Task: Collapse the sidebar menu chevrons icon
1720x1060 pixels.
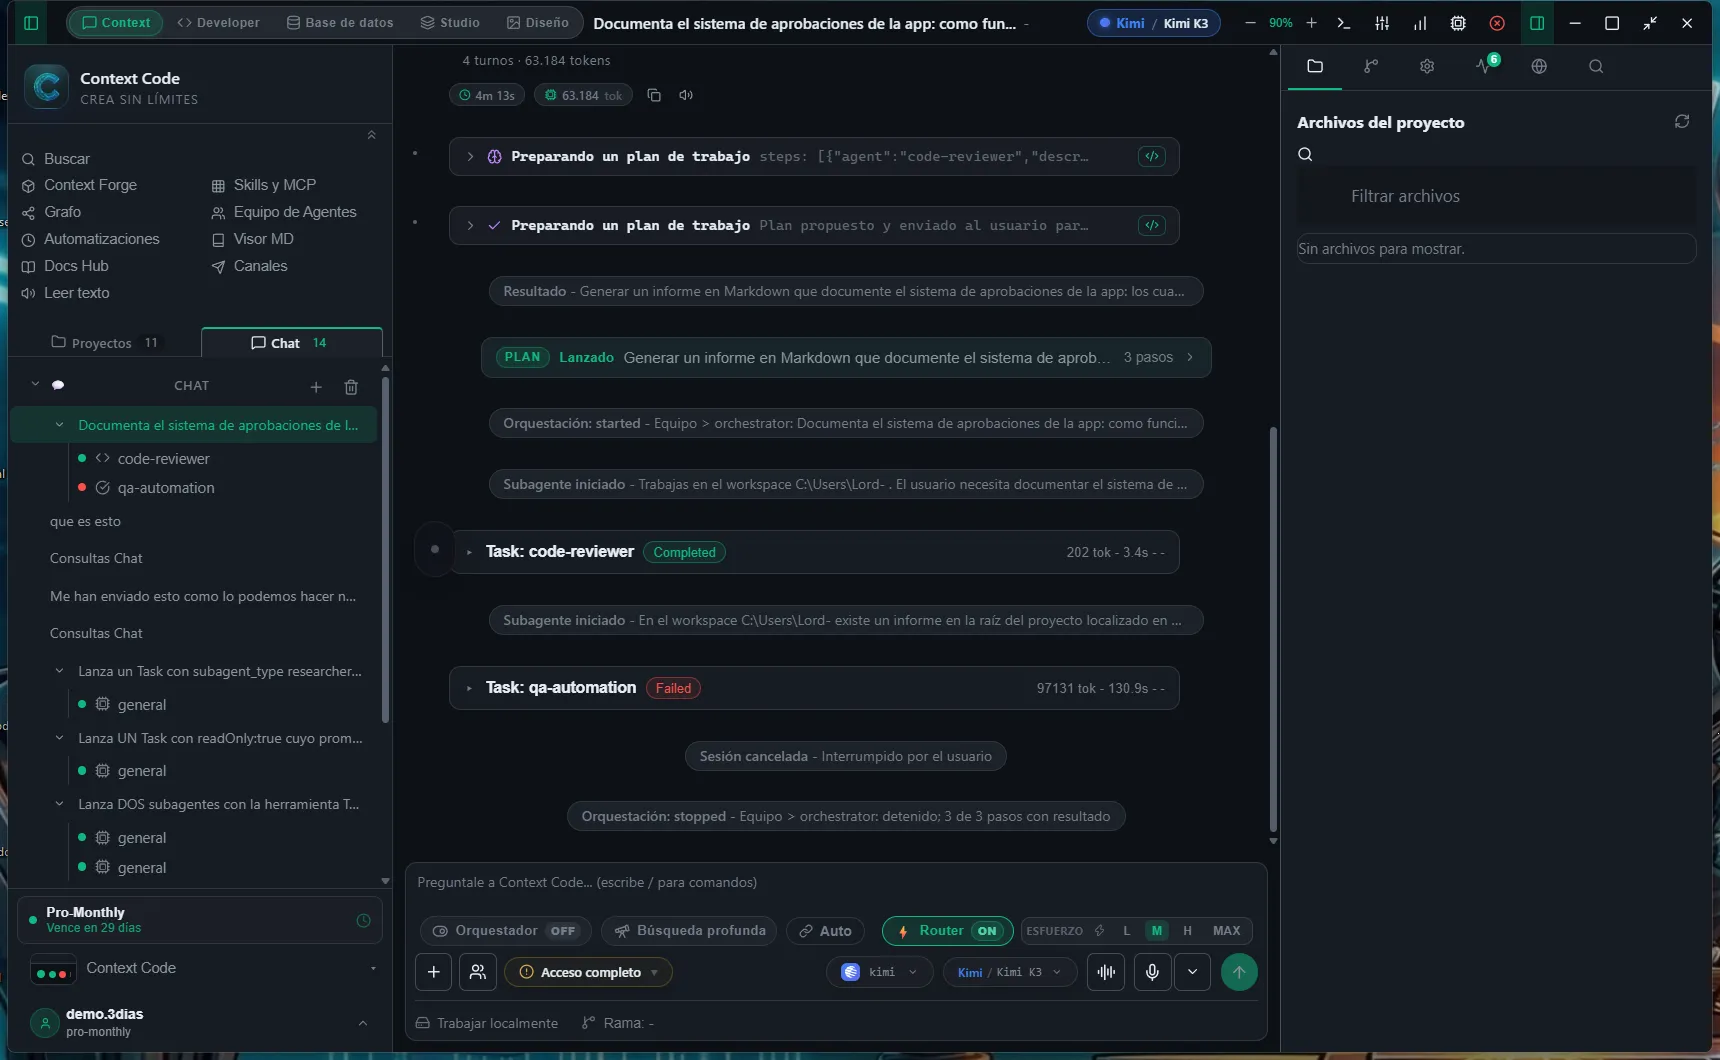Action: [371, 135]
